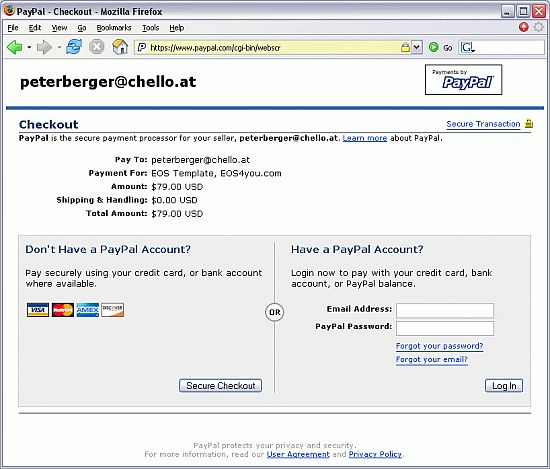Click the Payments by PayPal logo

463,80
